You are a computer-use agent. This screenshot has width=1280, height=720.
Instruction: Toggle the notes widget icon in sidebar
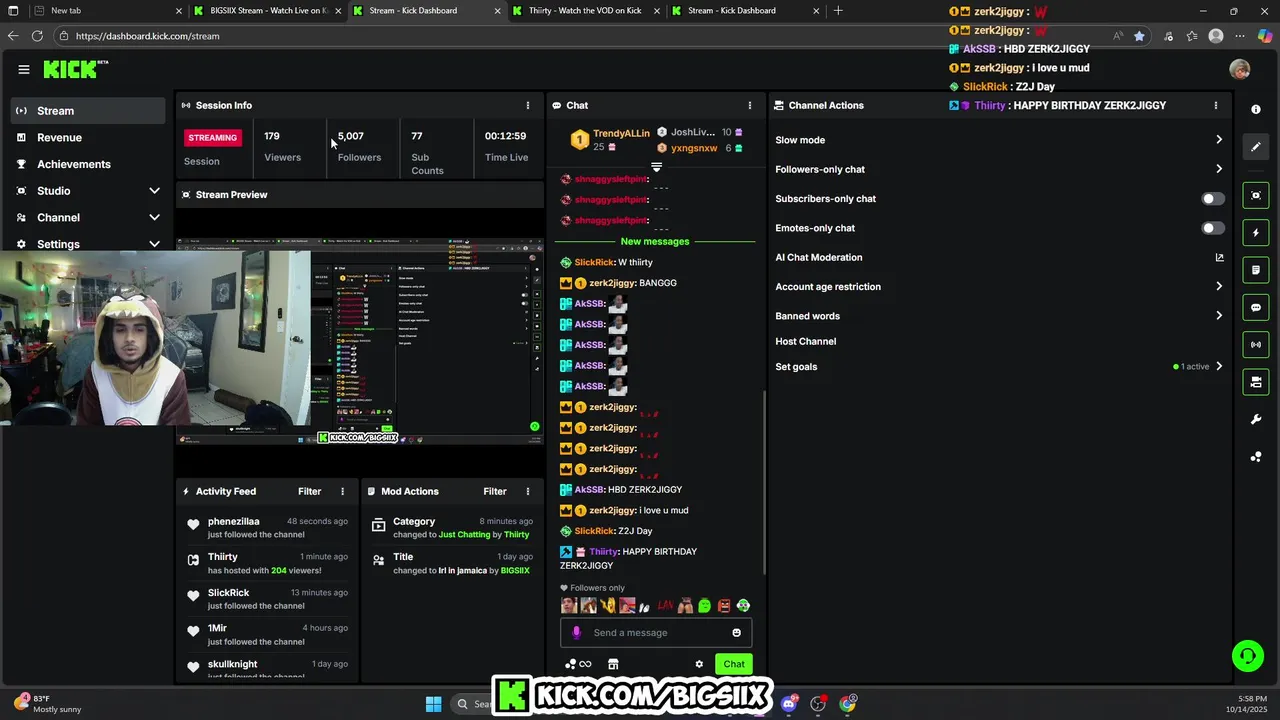[1256, 270]
